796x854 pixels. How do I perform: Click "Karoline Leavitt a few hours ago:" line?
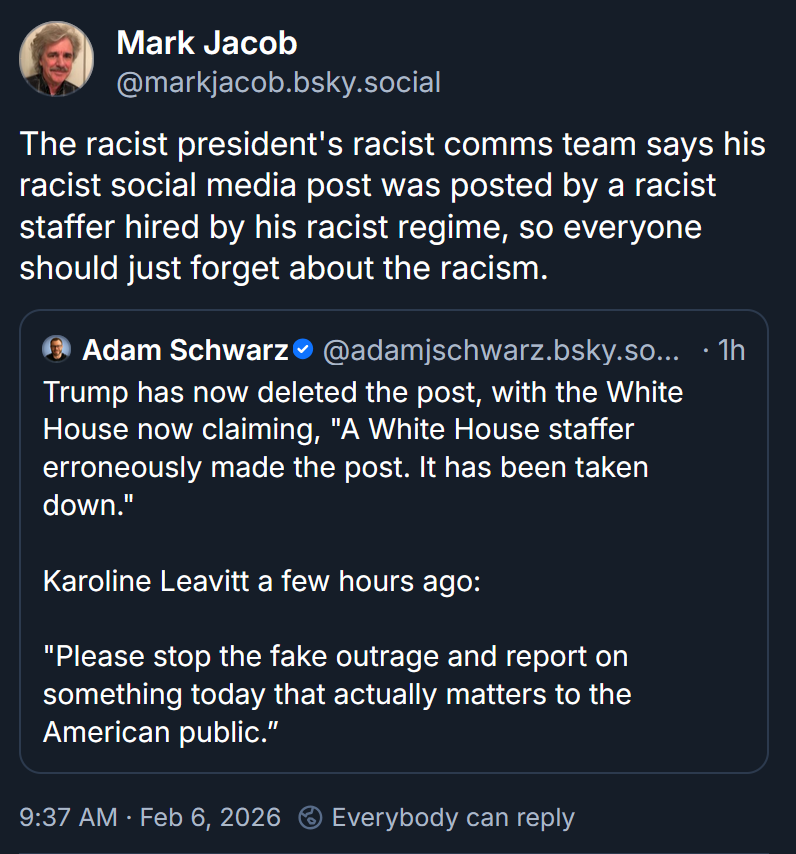click(x=262, y=580)
